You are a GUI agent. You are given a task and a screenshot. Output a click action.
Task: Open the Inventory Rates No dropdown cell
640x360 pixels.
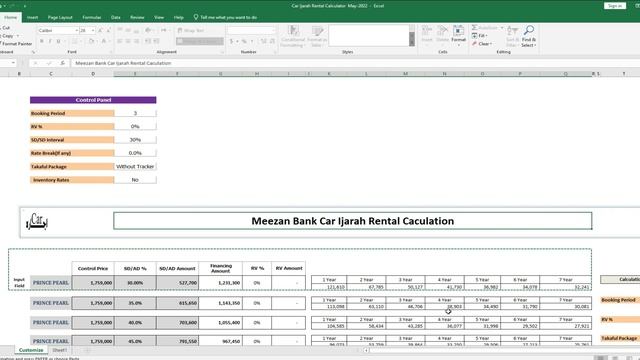pyautogui.click(x=135, y=180)
